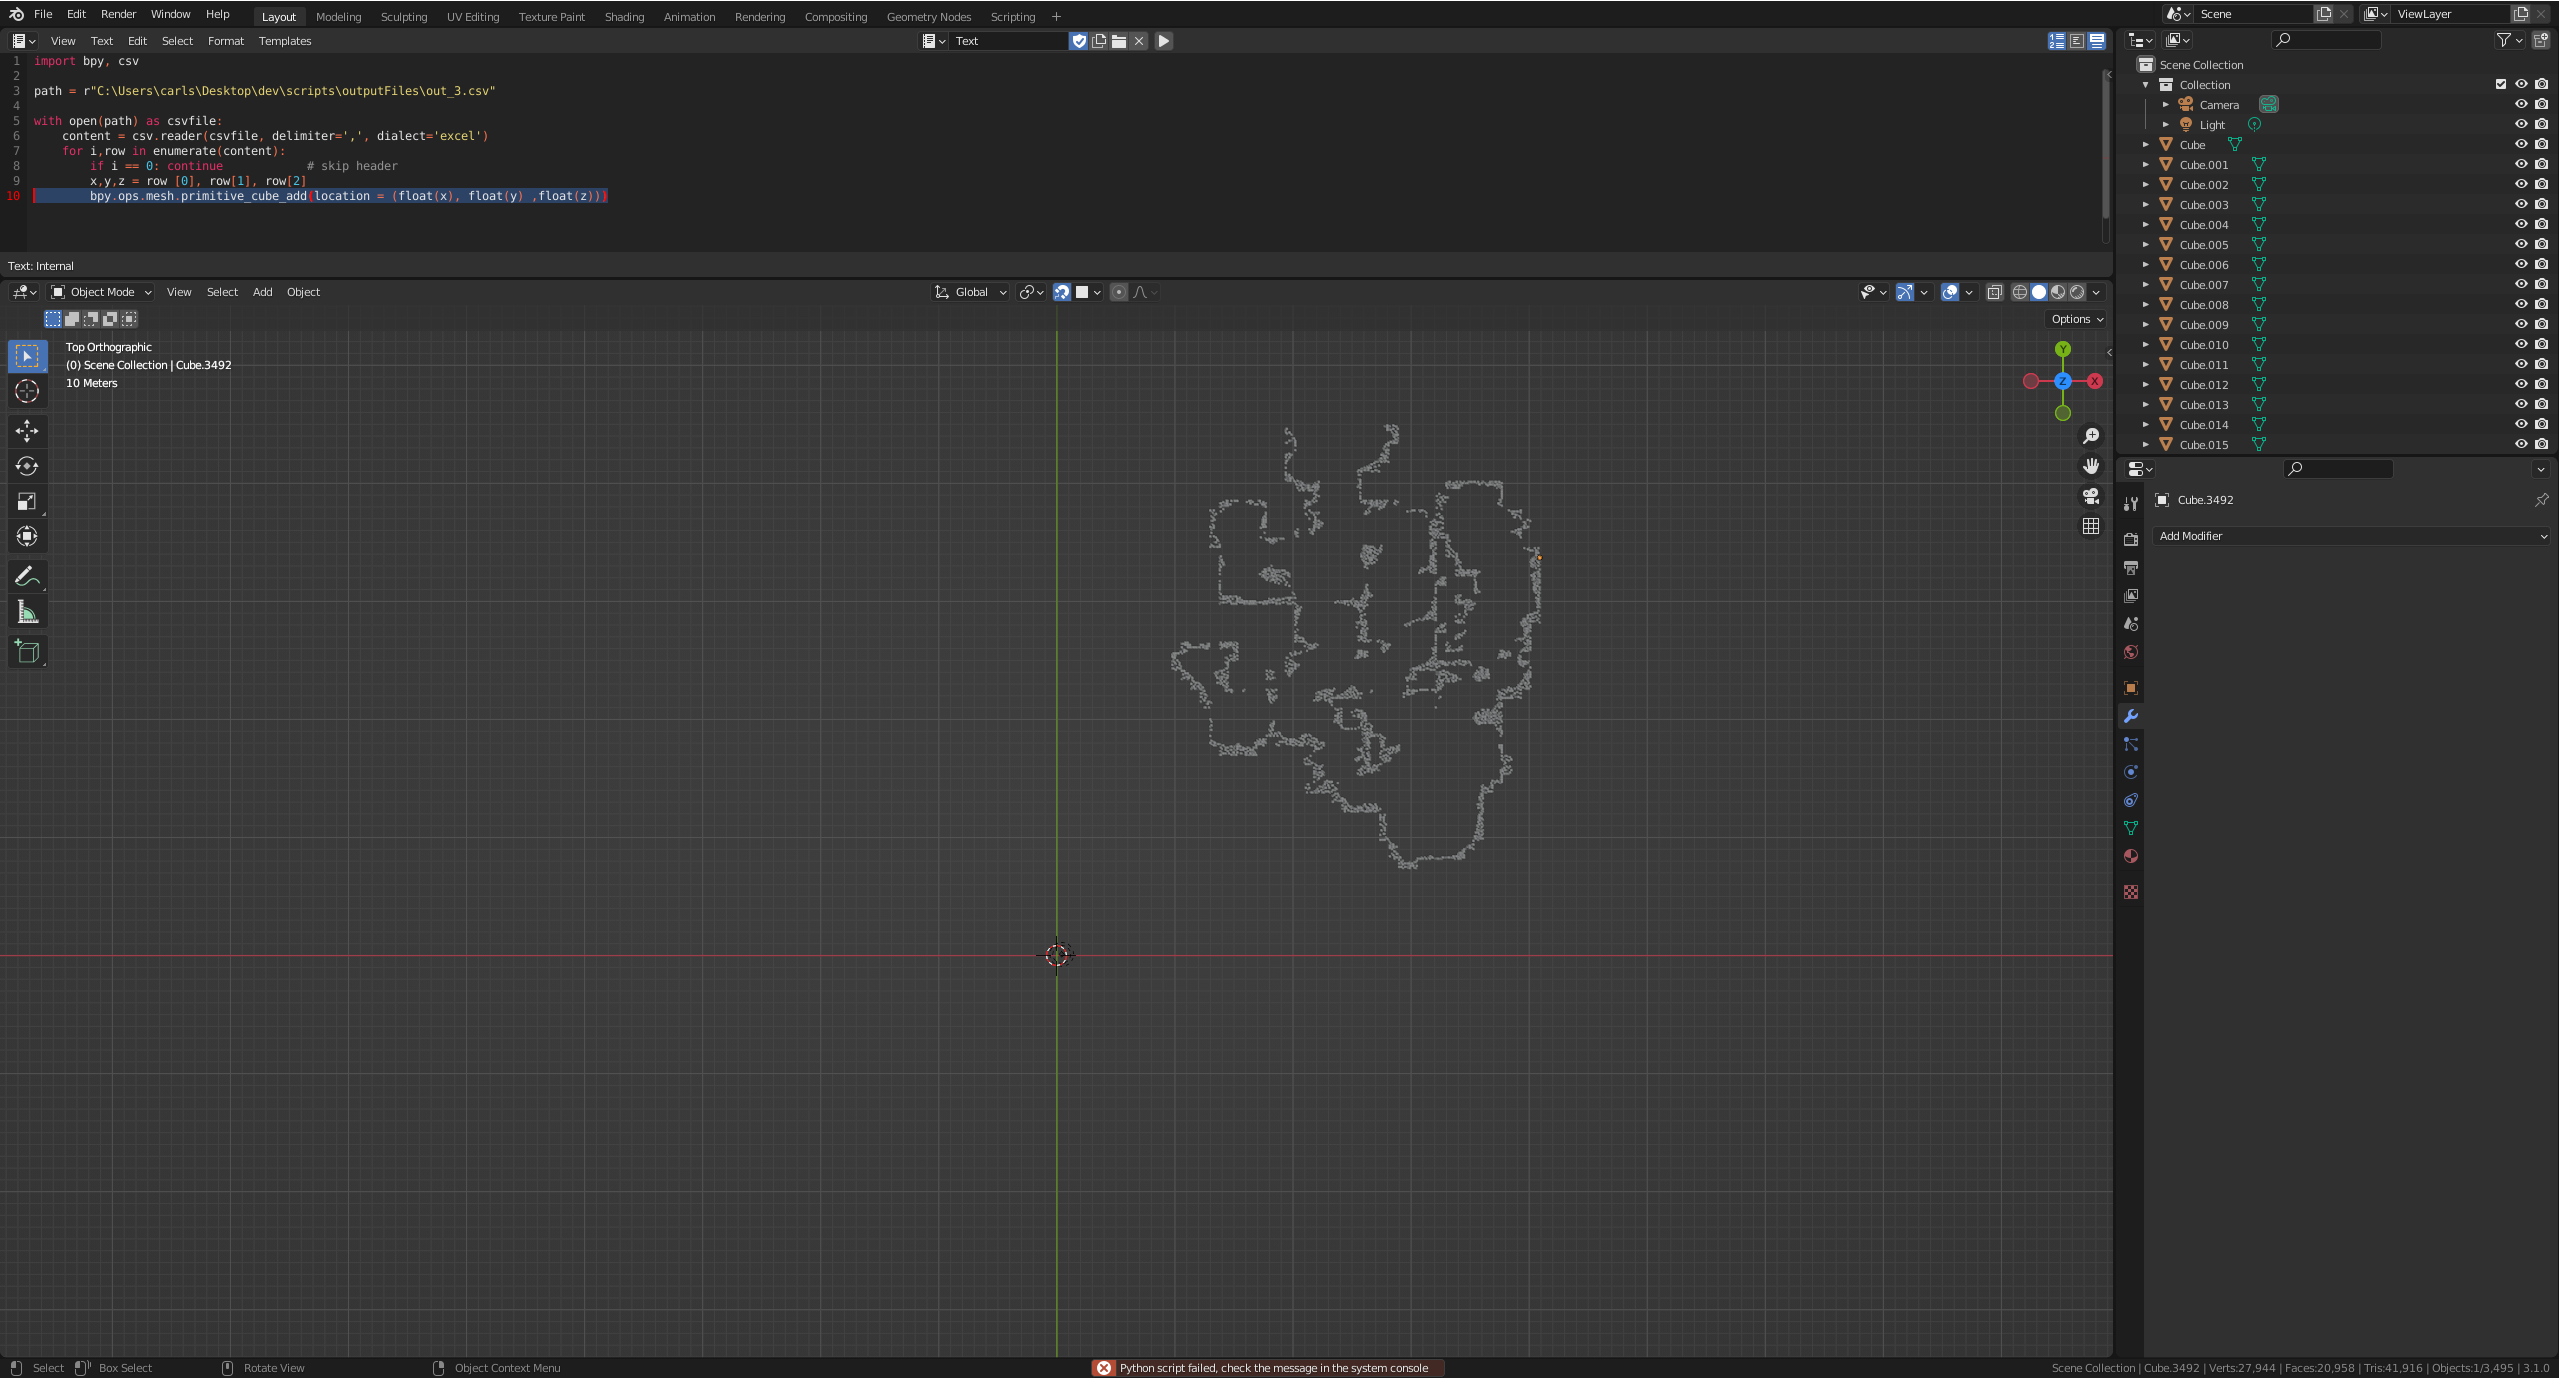Image resolution: width=2559 pixels, height=1378 pixels.
Task: Uncheck the Collection exclude checkbox
Action: coord(2500,84)
